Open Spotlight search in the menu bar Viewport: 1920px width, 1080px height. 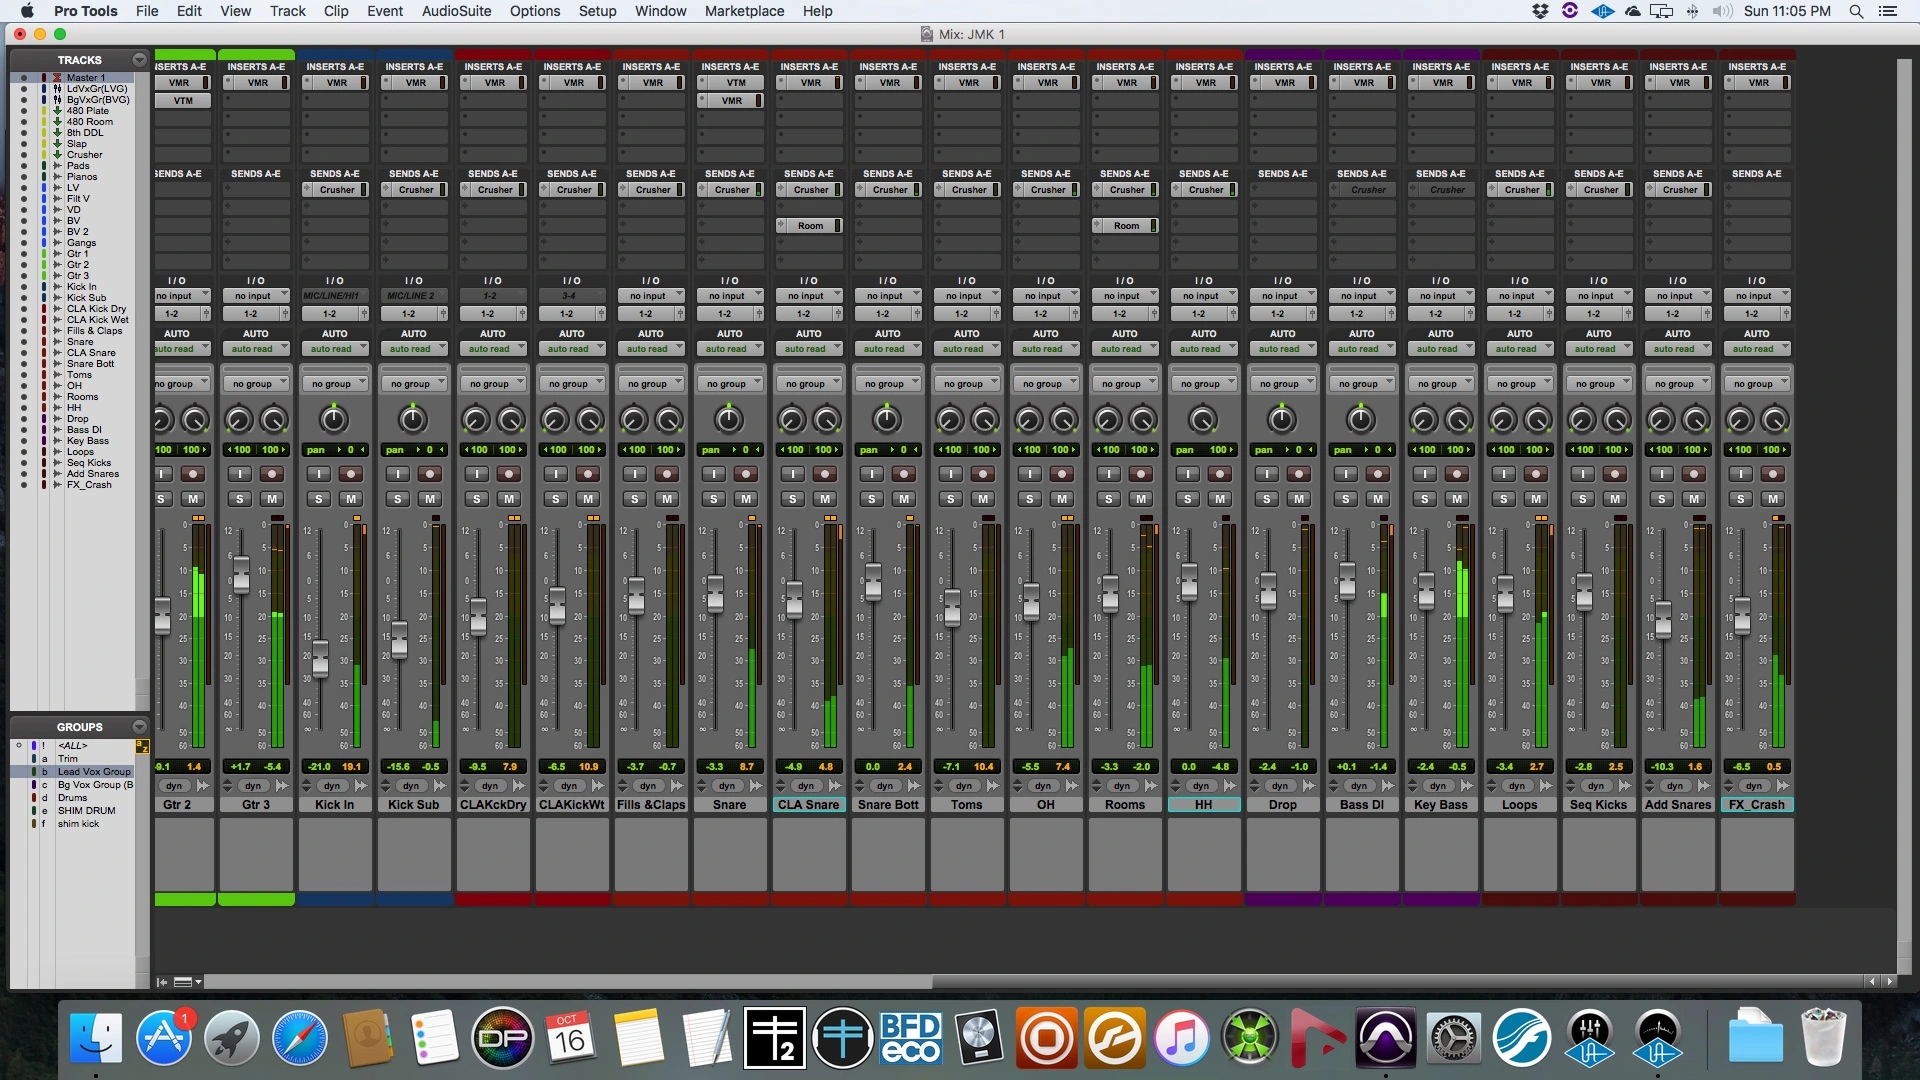click(x=1856, y=11)
